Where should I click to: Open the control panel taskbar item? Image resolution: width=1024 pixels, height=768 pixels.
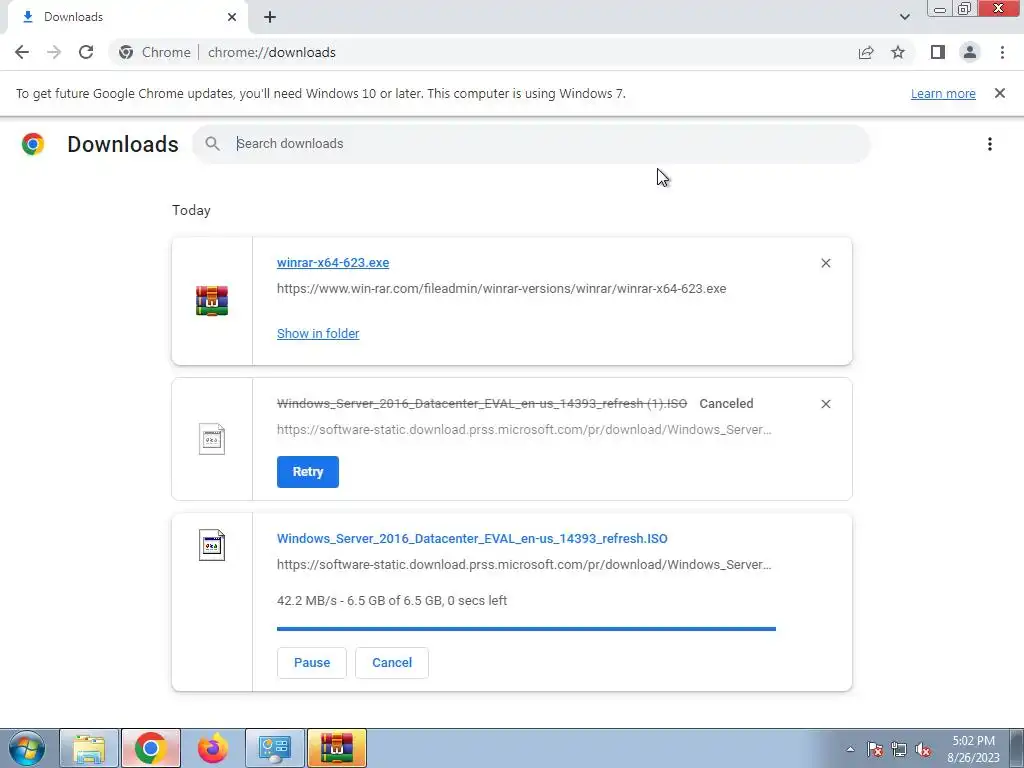pyautogui.click(x=275, y=748)
